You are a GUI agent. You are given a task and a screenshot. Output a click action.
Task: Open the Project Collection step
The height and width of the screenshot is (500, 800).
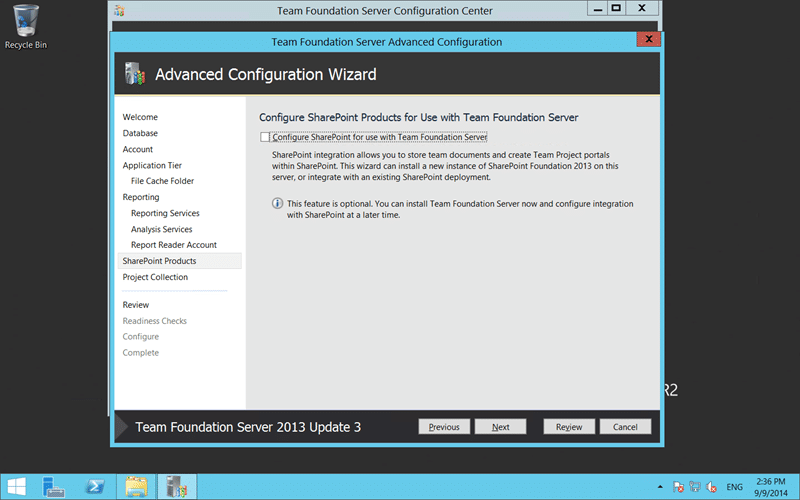click(155, 277)
